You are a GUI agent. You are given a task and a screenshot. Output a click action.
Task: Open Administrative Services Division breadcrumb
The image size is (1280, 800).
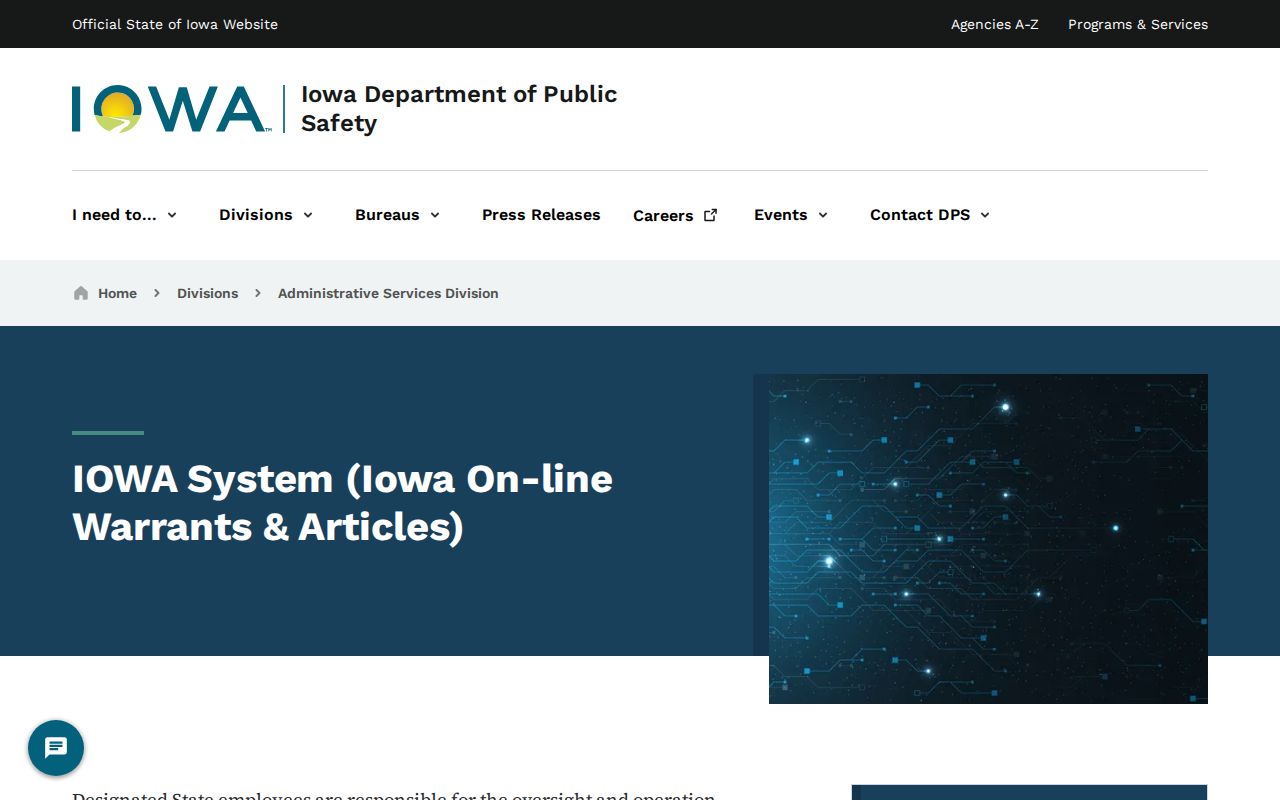388,293
